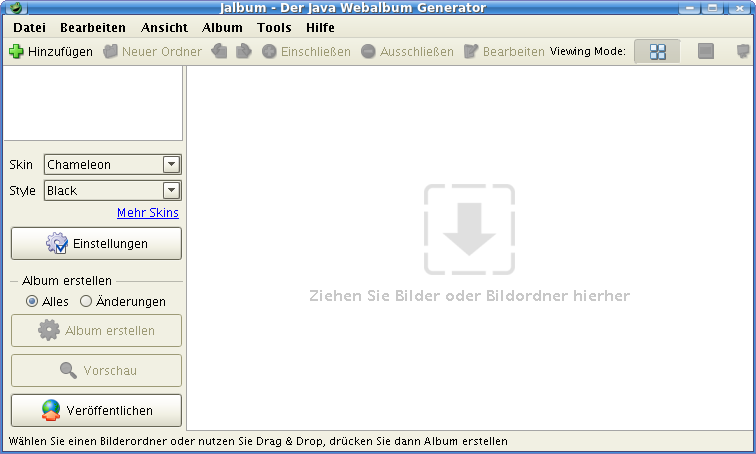Click the Ausschließen toolbar icon
Screen dimensions: 756x454
pyautogui.click(x=369, y=51)
